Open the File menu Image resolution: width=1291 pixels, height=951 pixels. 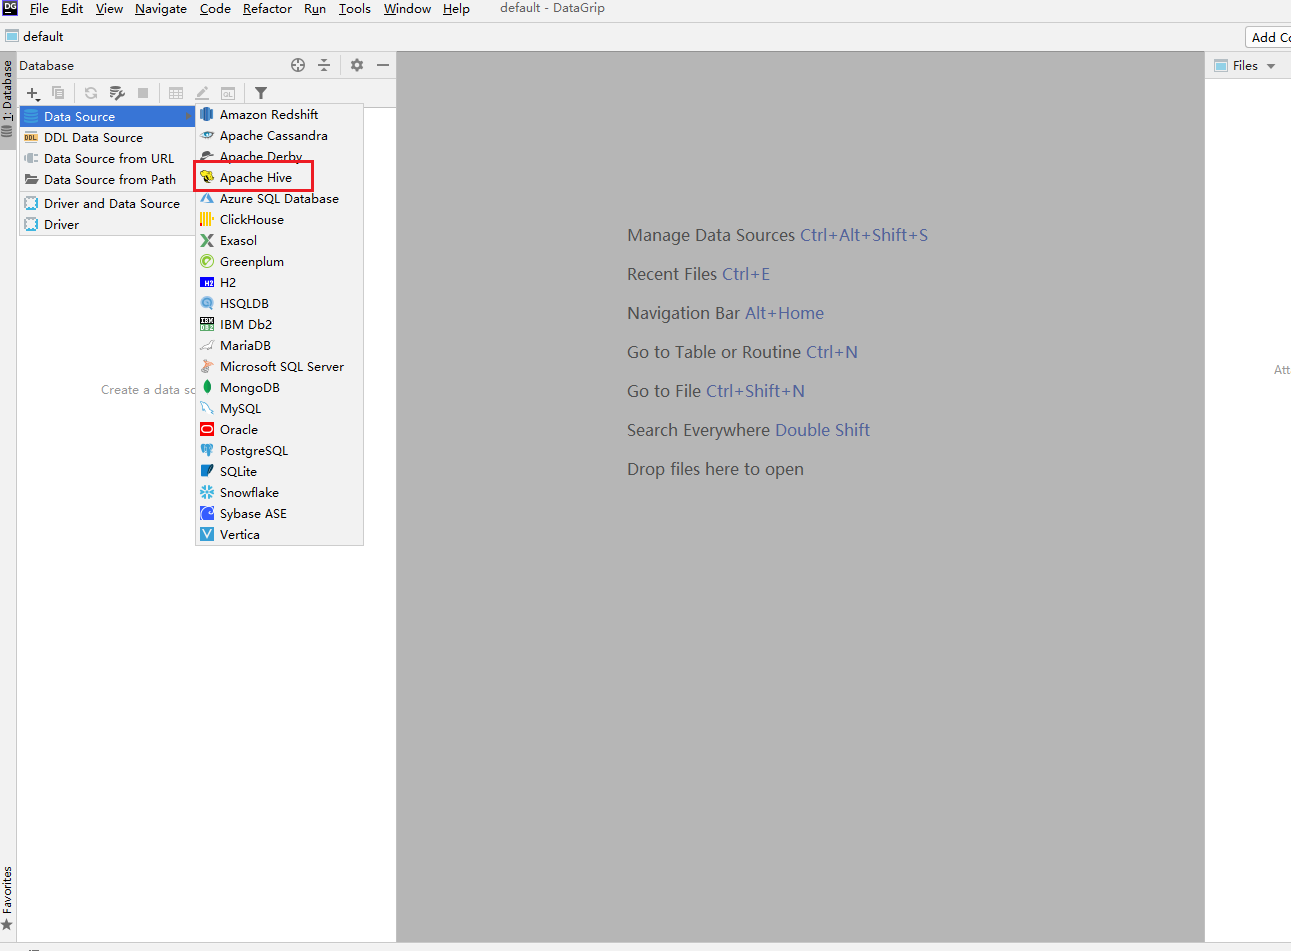point(39,9)
